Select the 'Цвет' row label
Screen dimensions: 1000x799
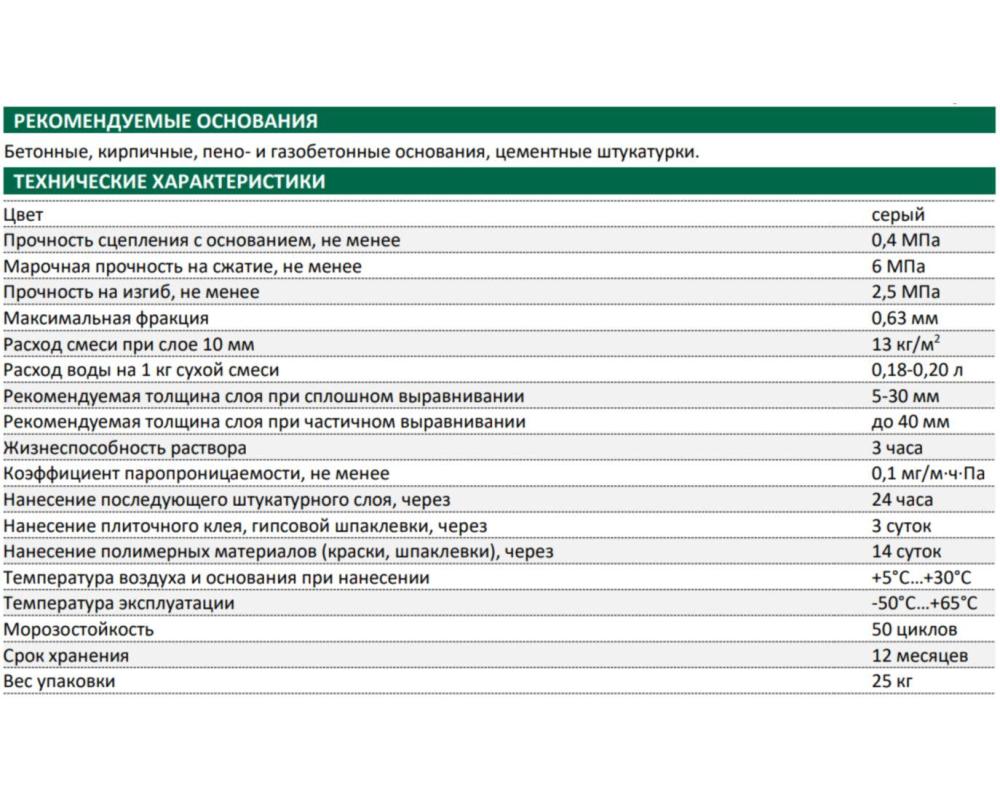[x=24, y=215]
